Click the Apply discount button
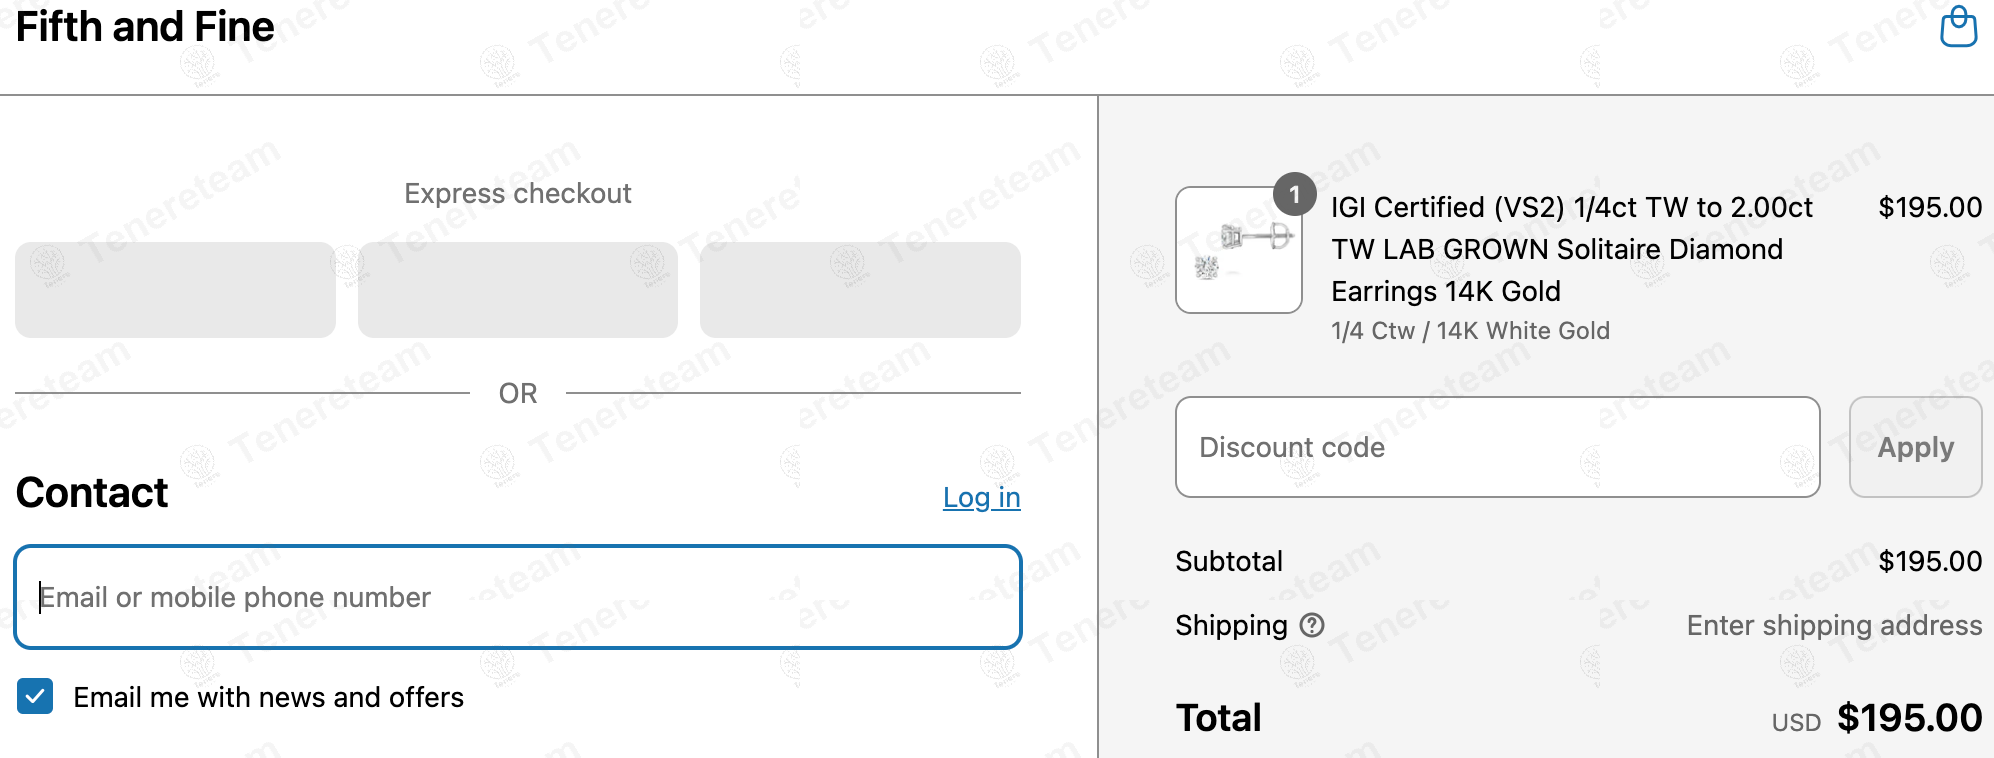Viewport: 1994px width, 758px height. 1915,447
